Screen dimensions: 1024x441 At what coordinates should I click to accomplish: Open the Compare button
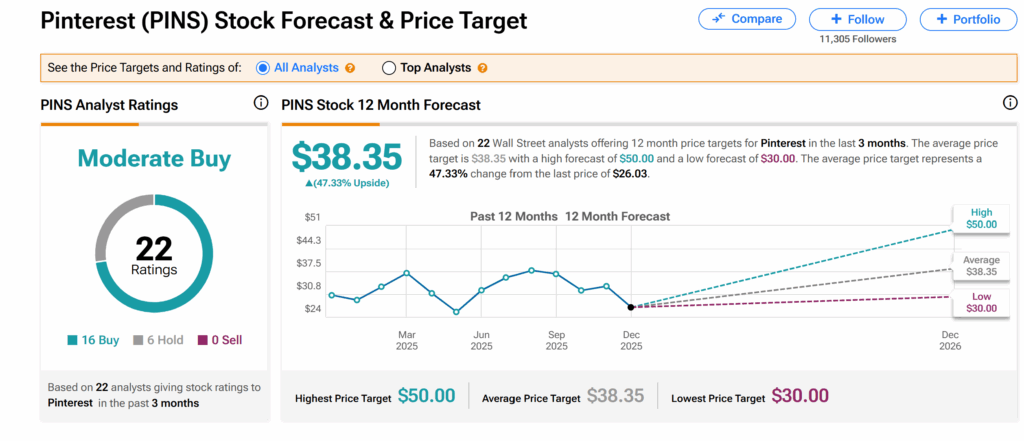(x=747, y=19)
